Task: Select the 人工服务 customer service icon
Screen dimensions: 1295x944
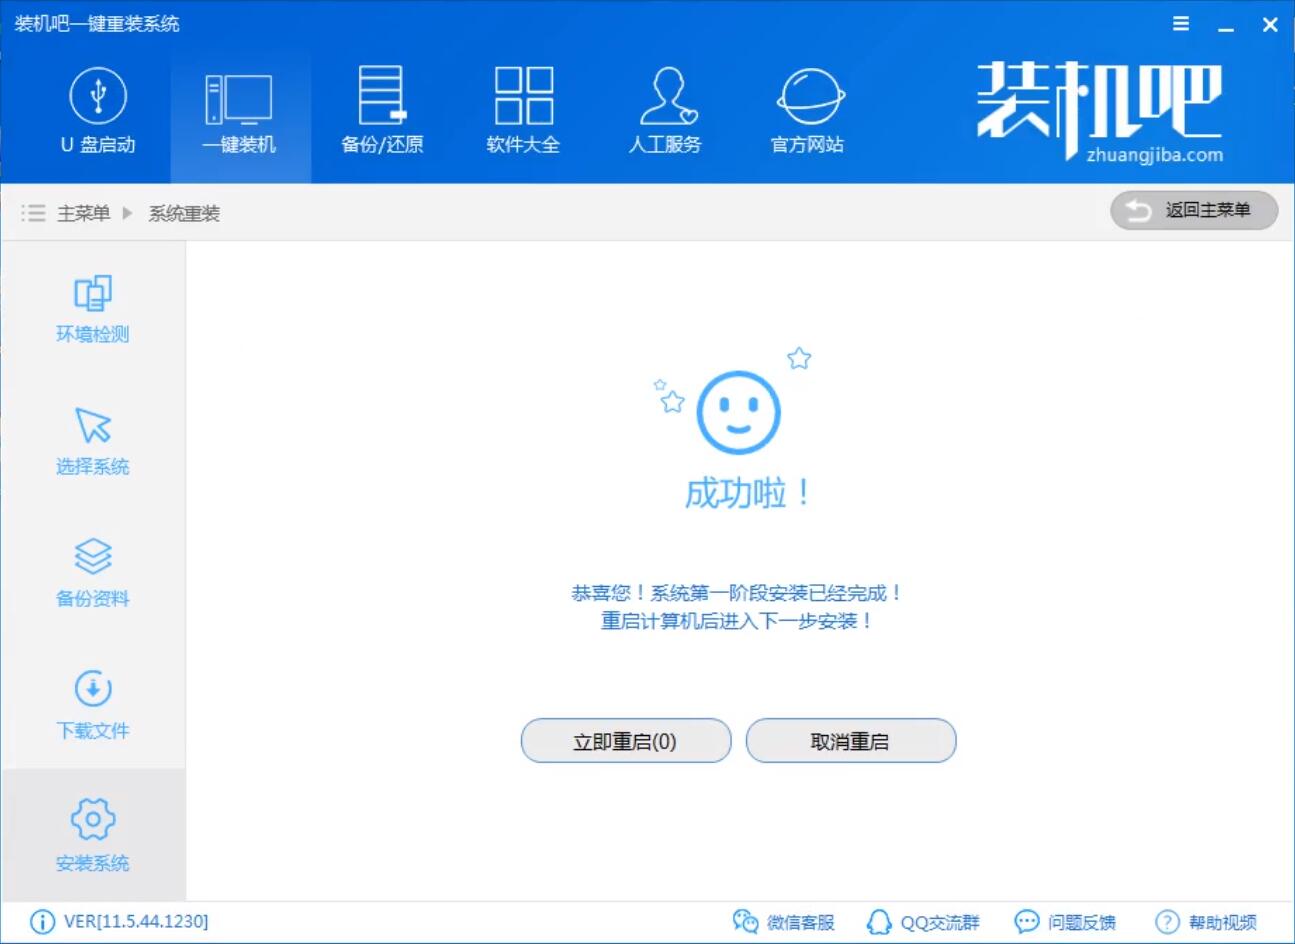Action: tap(665, 110)
